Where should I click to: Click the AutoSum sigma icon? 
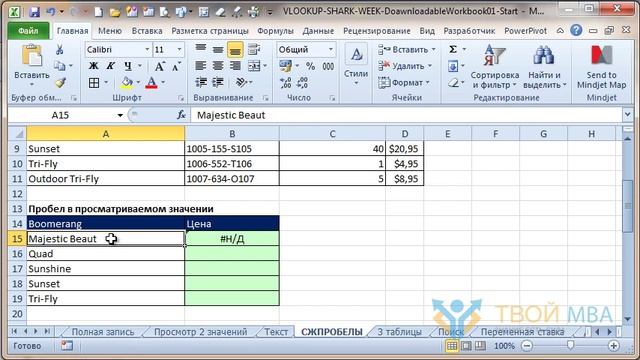(453, 49)
